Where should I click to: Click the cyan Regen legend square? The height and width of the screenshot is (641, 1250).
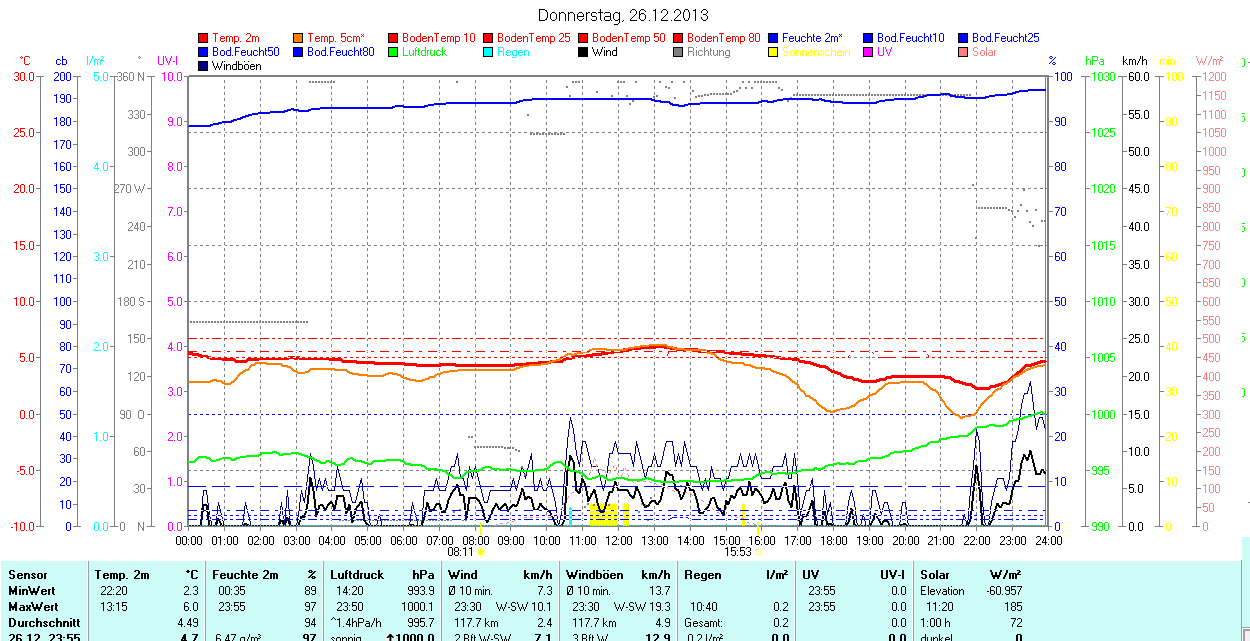click(x=489, y=52)
